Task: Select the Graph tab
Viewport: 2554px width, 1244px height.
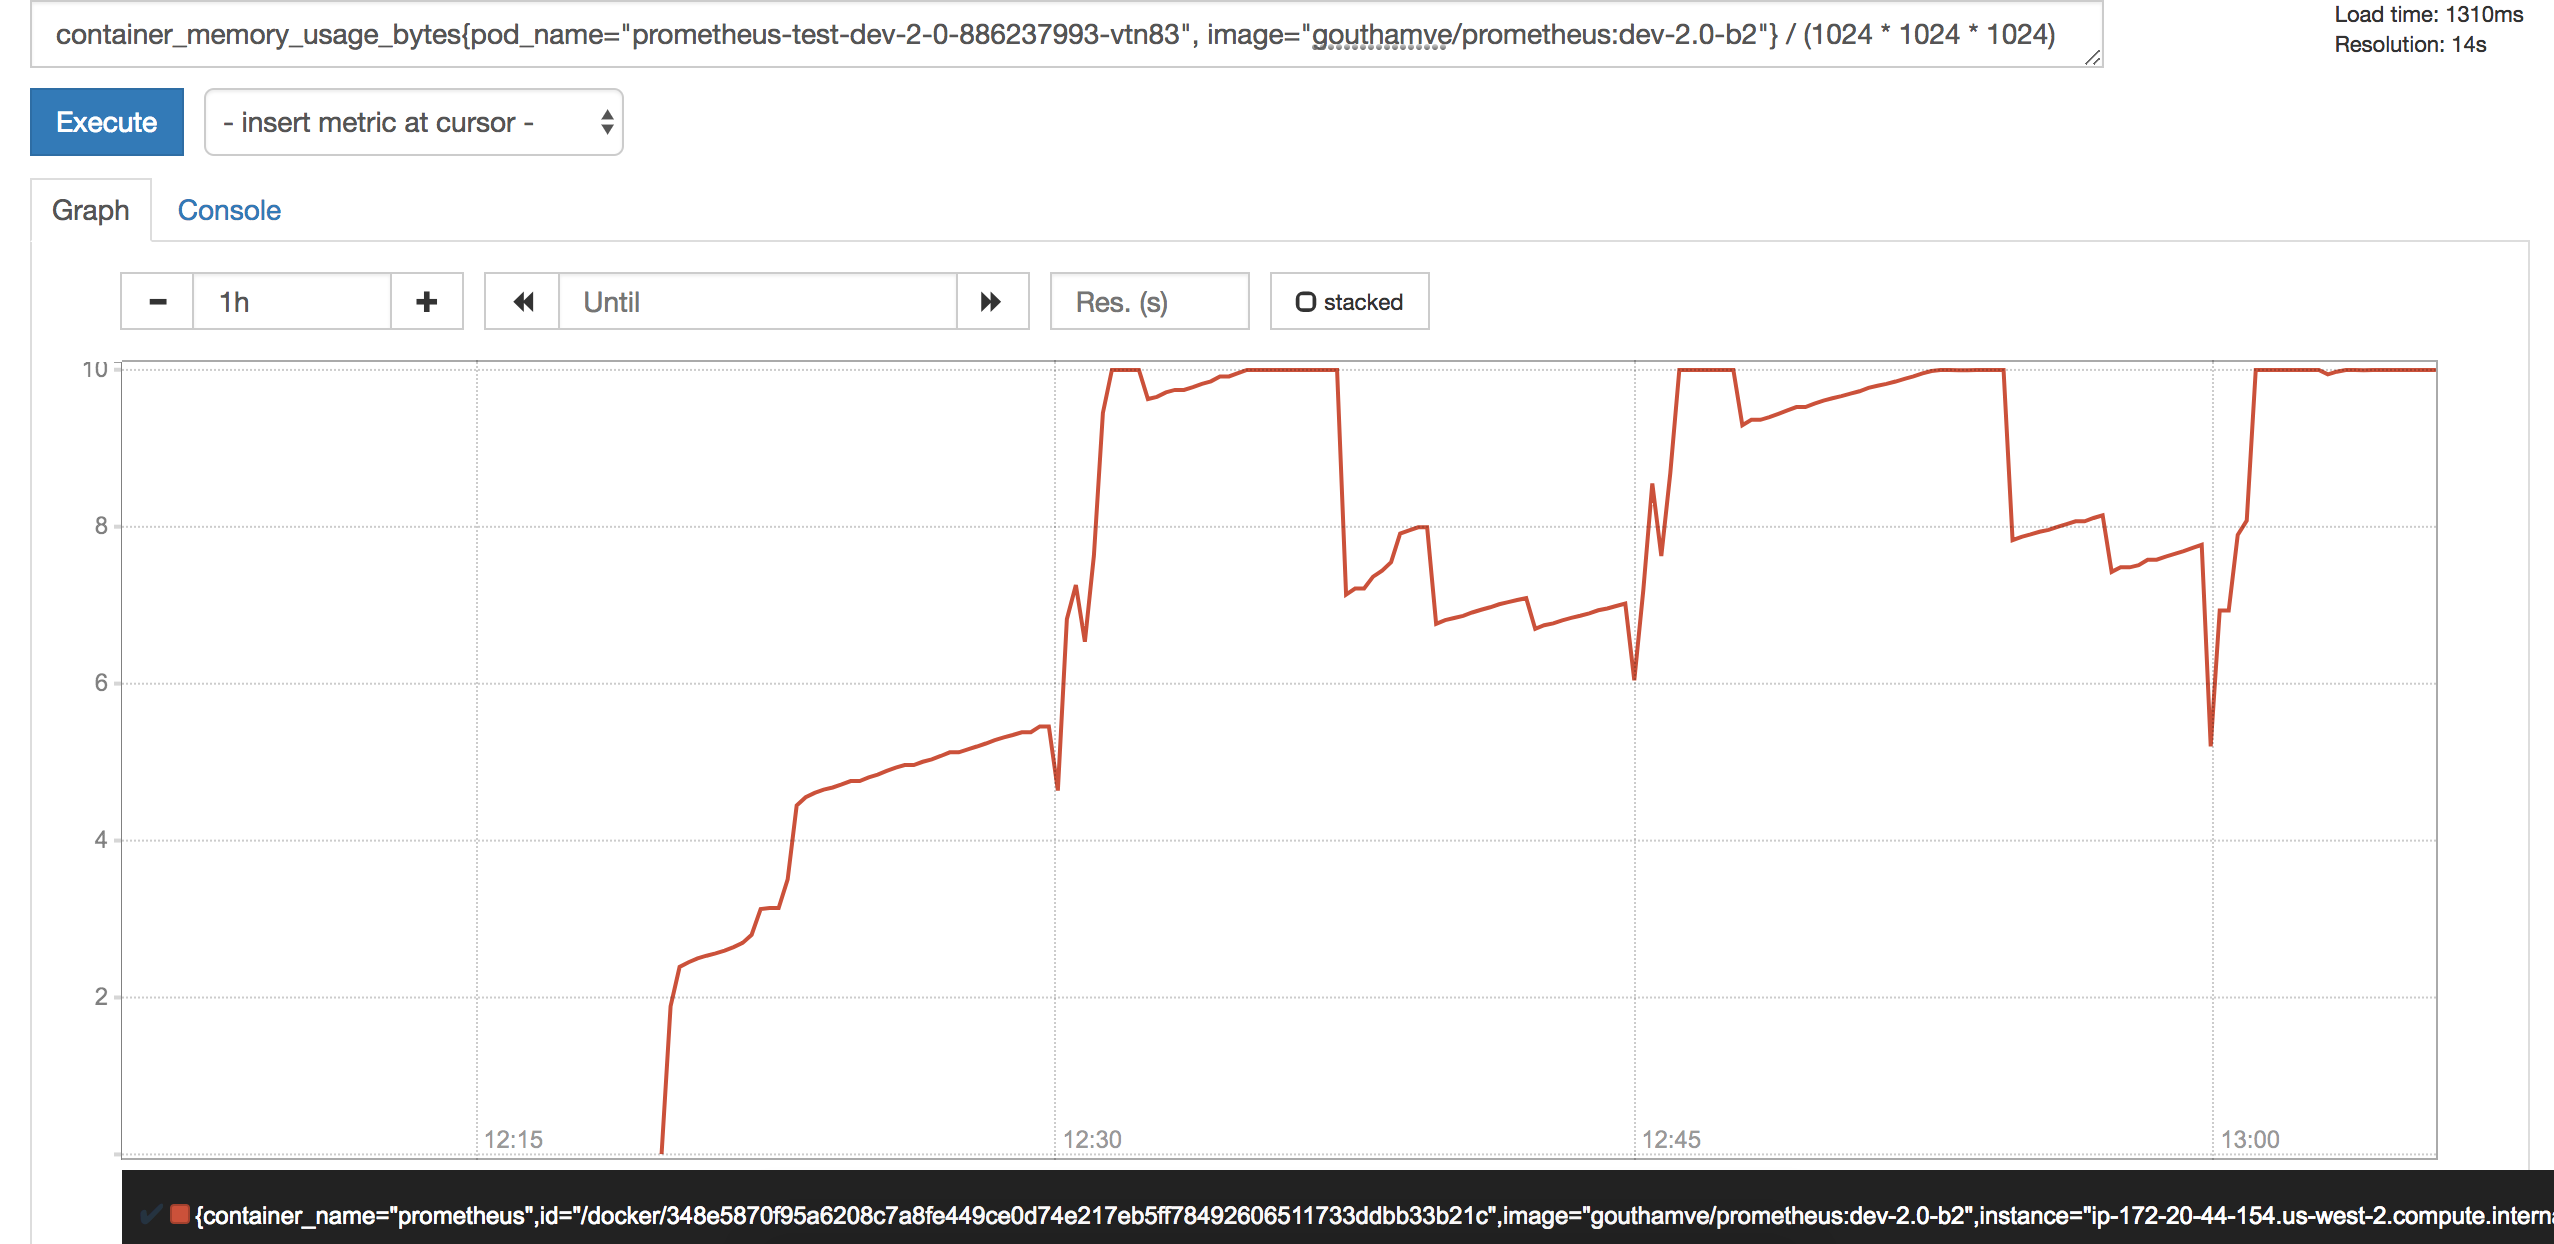Action: [91, 211]
